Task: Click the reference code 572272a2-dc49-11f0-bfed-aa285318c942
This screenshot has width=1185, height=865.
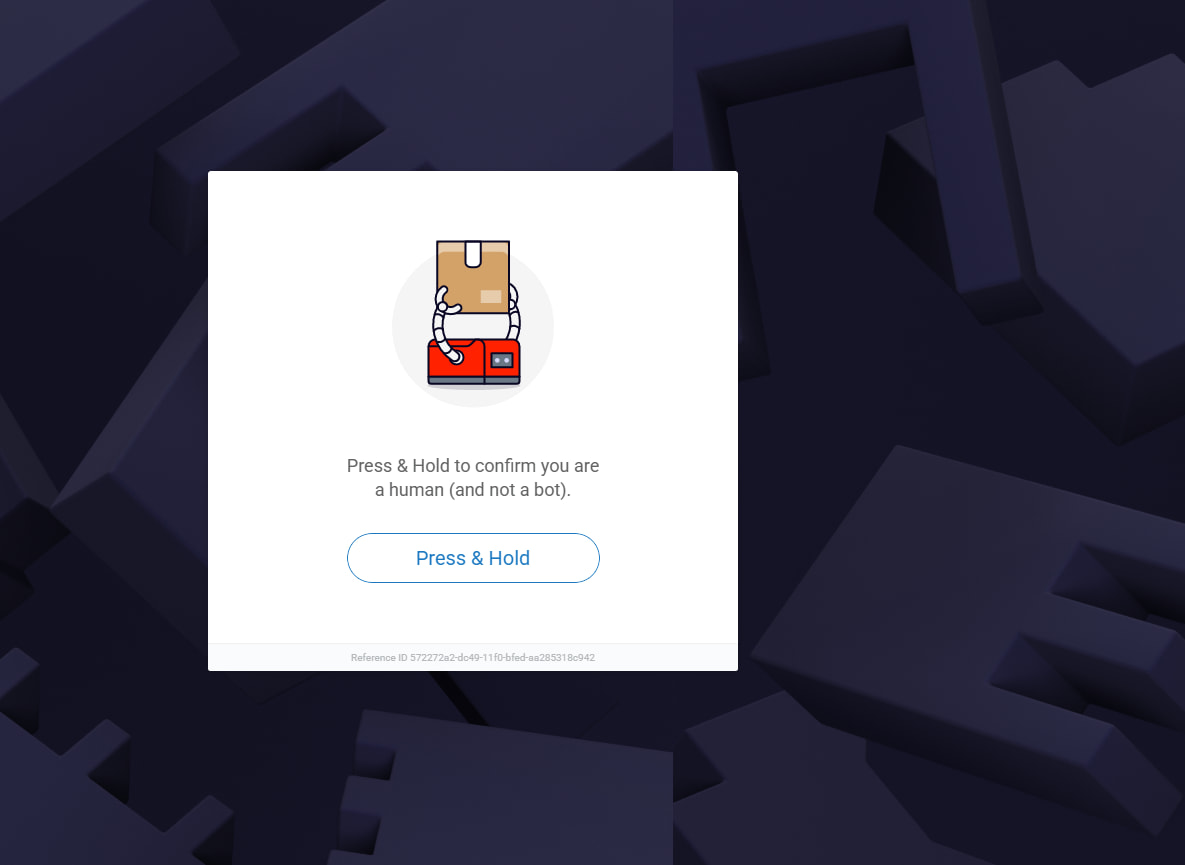Action: coord(503,657)
